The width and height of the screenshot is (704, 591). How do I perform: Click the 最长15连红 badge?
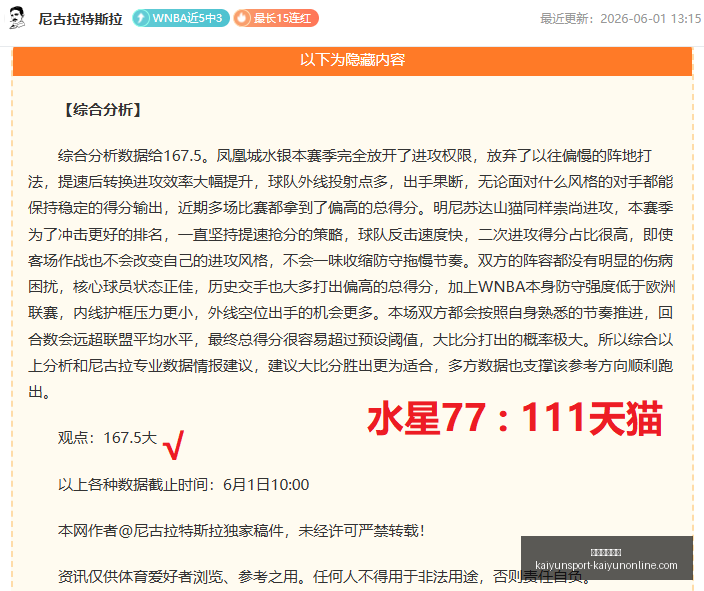pyautogui.click(x=276, y=18)
